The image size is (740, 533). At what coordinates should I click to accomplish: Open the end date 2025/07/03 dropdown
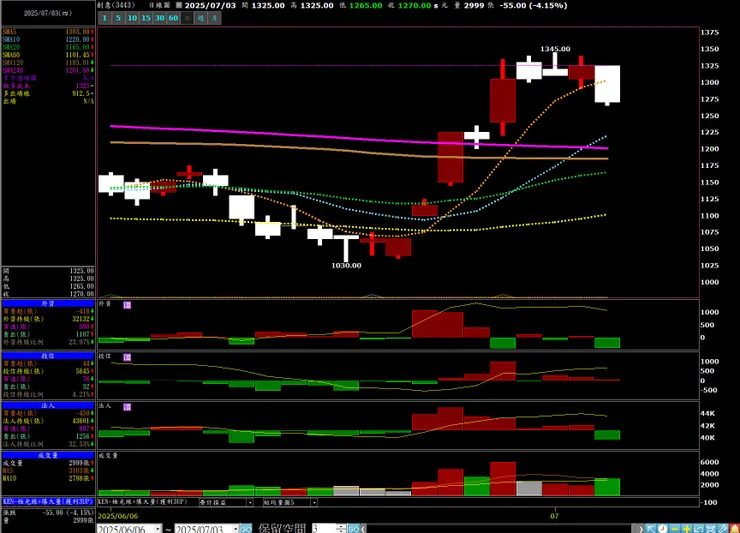point(235,529)
